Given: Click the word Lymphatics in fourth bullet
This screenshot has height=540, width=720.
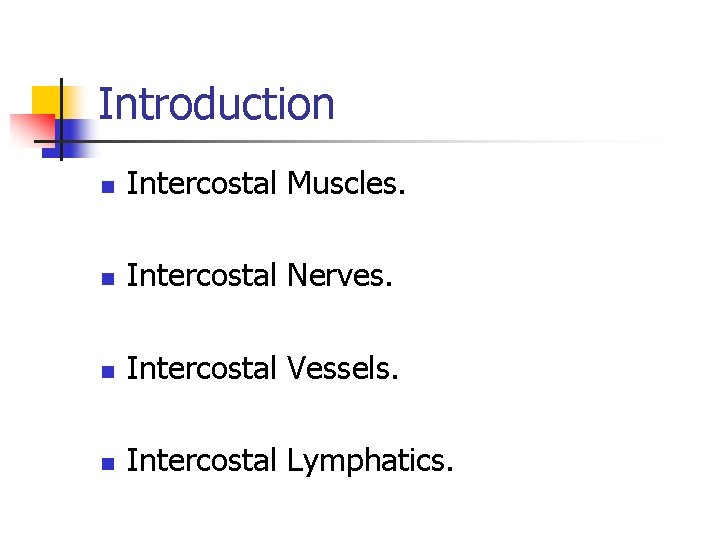Looking at the screenshot, I should tap(365, 461).
